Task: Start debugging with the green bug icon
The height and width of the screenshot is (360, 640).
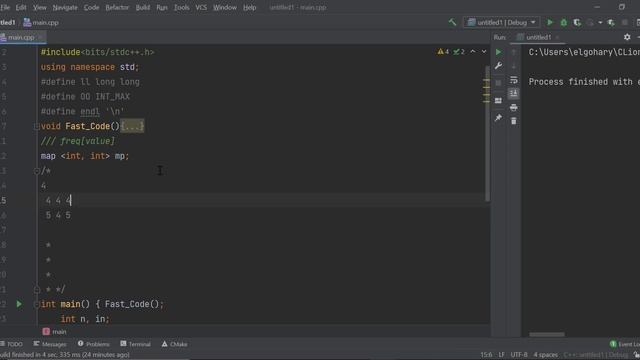Action: click(x=564, y=22)
